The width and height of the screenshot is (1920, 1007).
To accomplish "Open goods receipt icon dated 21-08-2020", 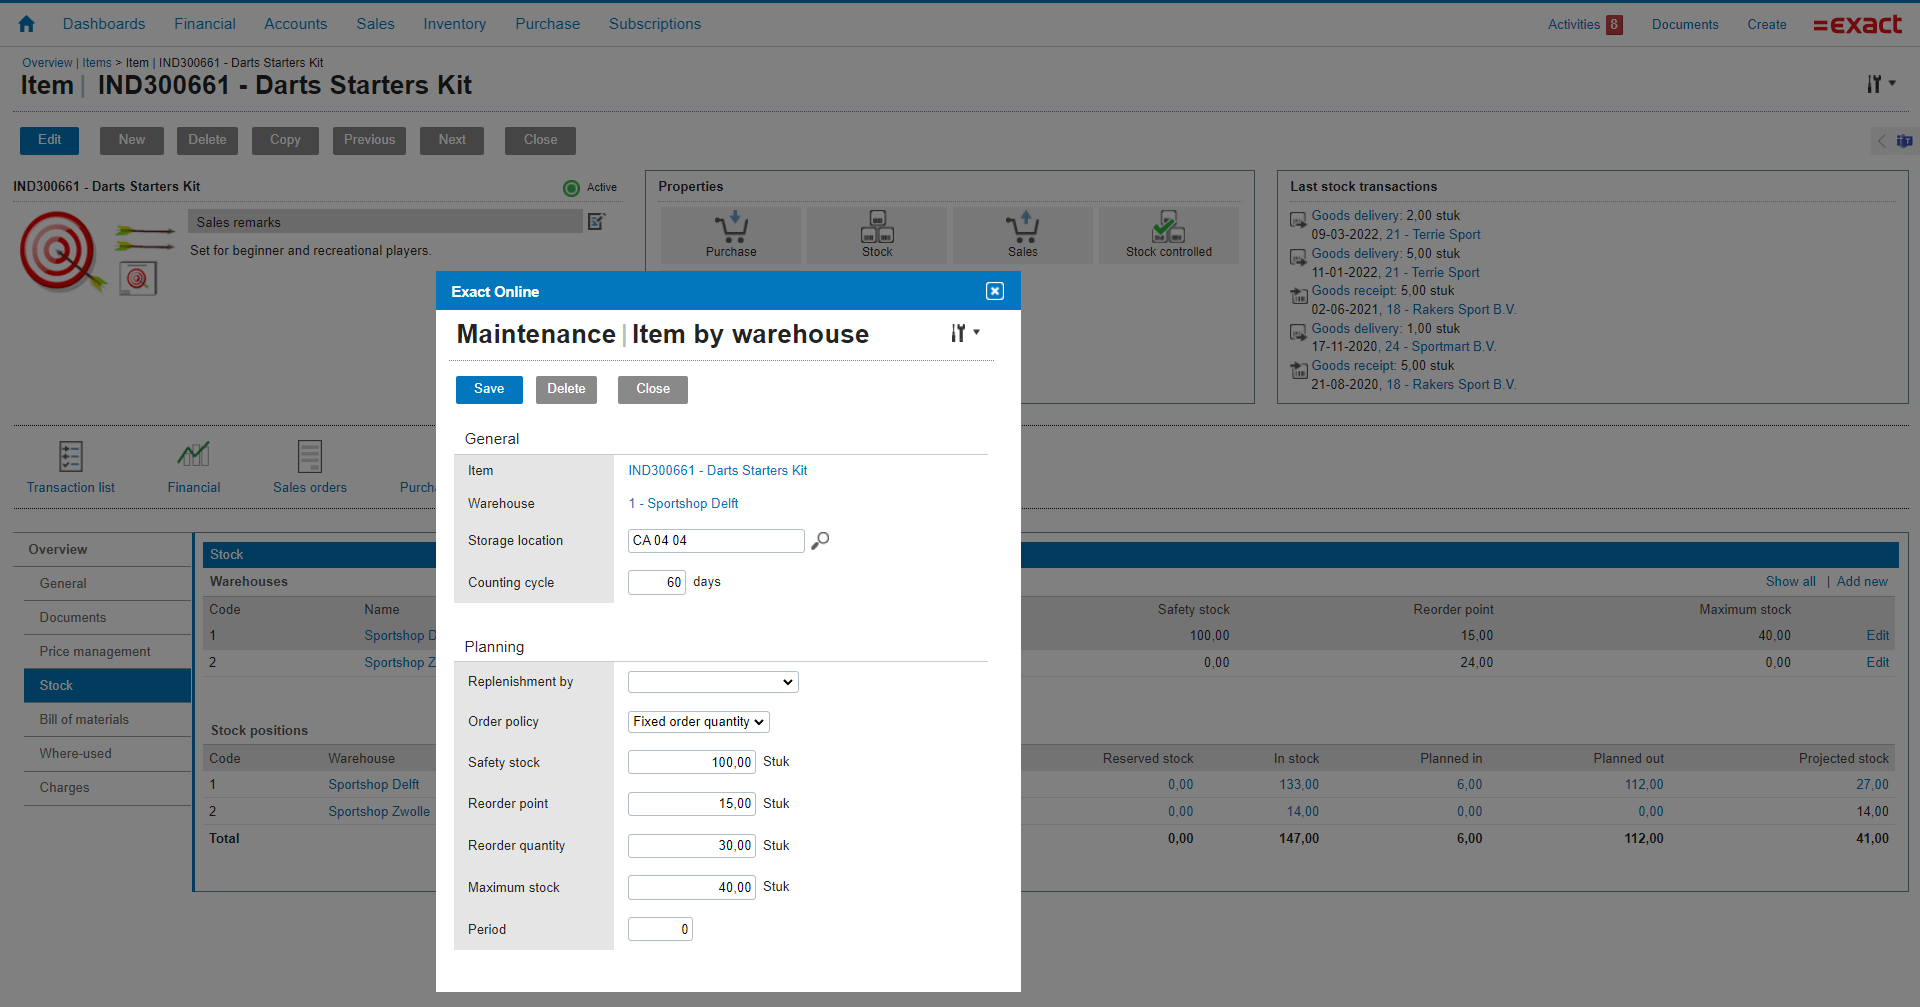I will 1298,370.
